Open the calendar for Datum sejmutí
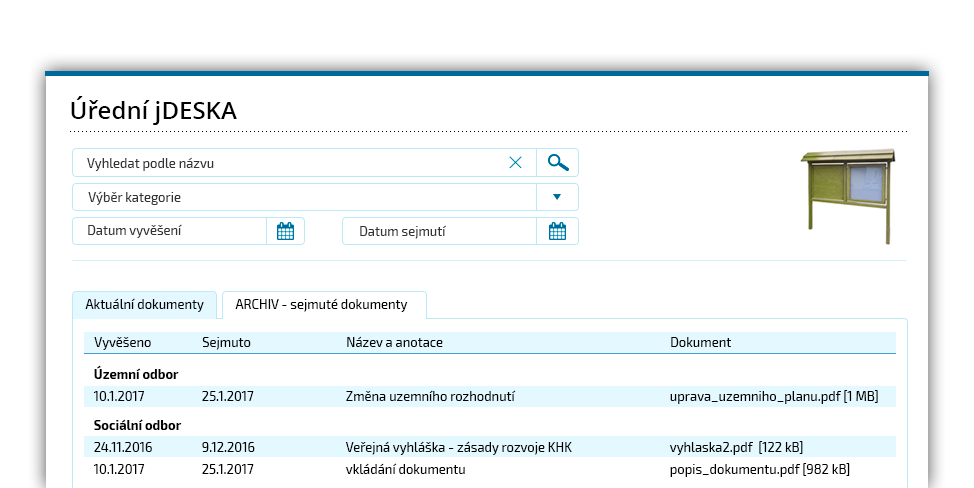Screen dimensions: 974x488 pos(557,231)
